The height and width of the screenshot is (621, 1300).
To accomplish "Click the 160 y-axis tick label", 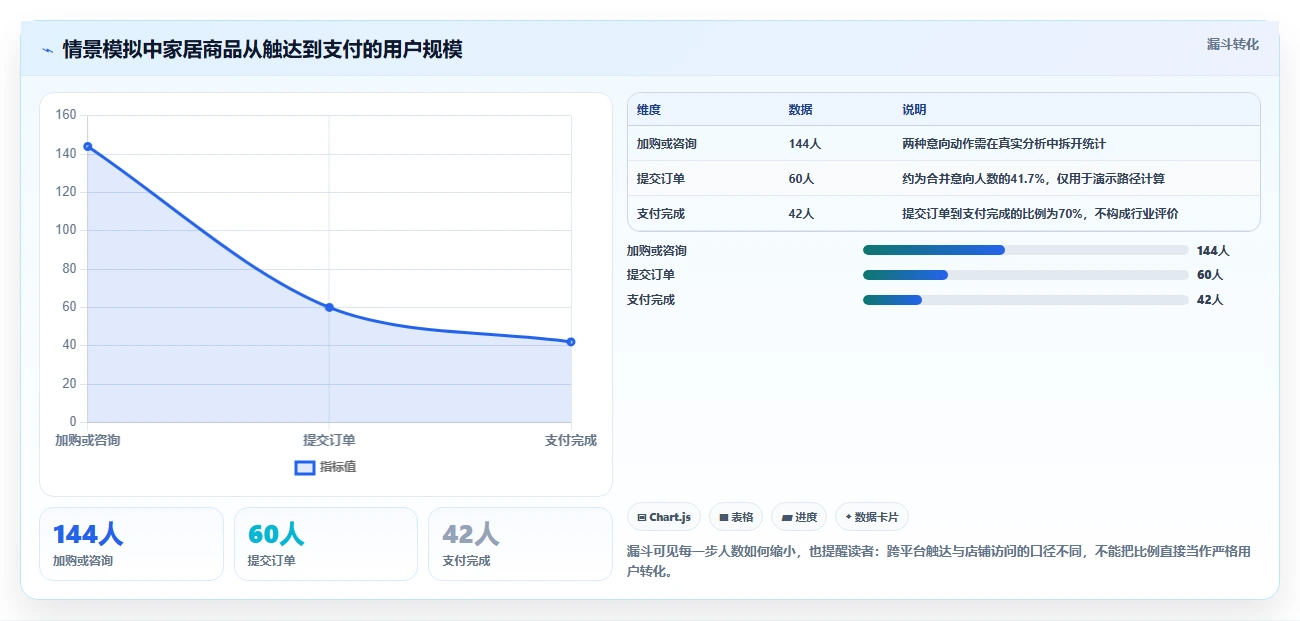I will [x=65, y=115].
